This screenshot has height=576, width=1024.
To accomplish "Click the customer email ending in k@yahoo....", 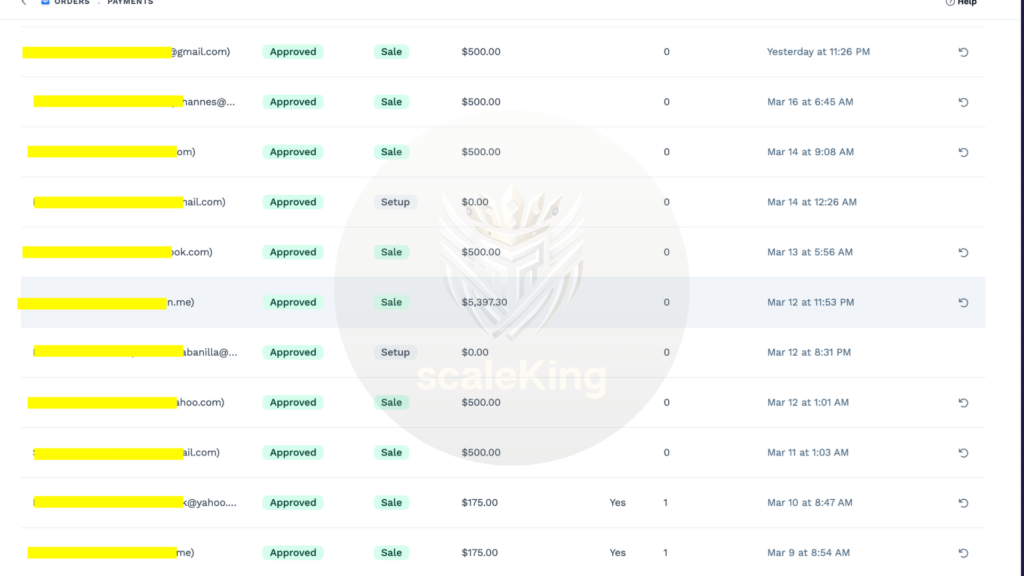I will coord(135,503).
